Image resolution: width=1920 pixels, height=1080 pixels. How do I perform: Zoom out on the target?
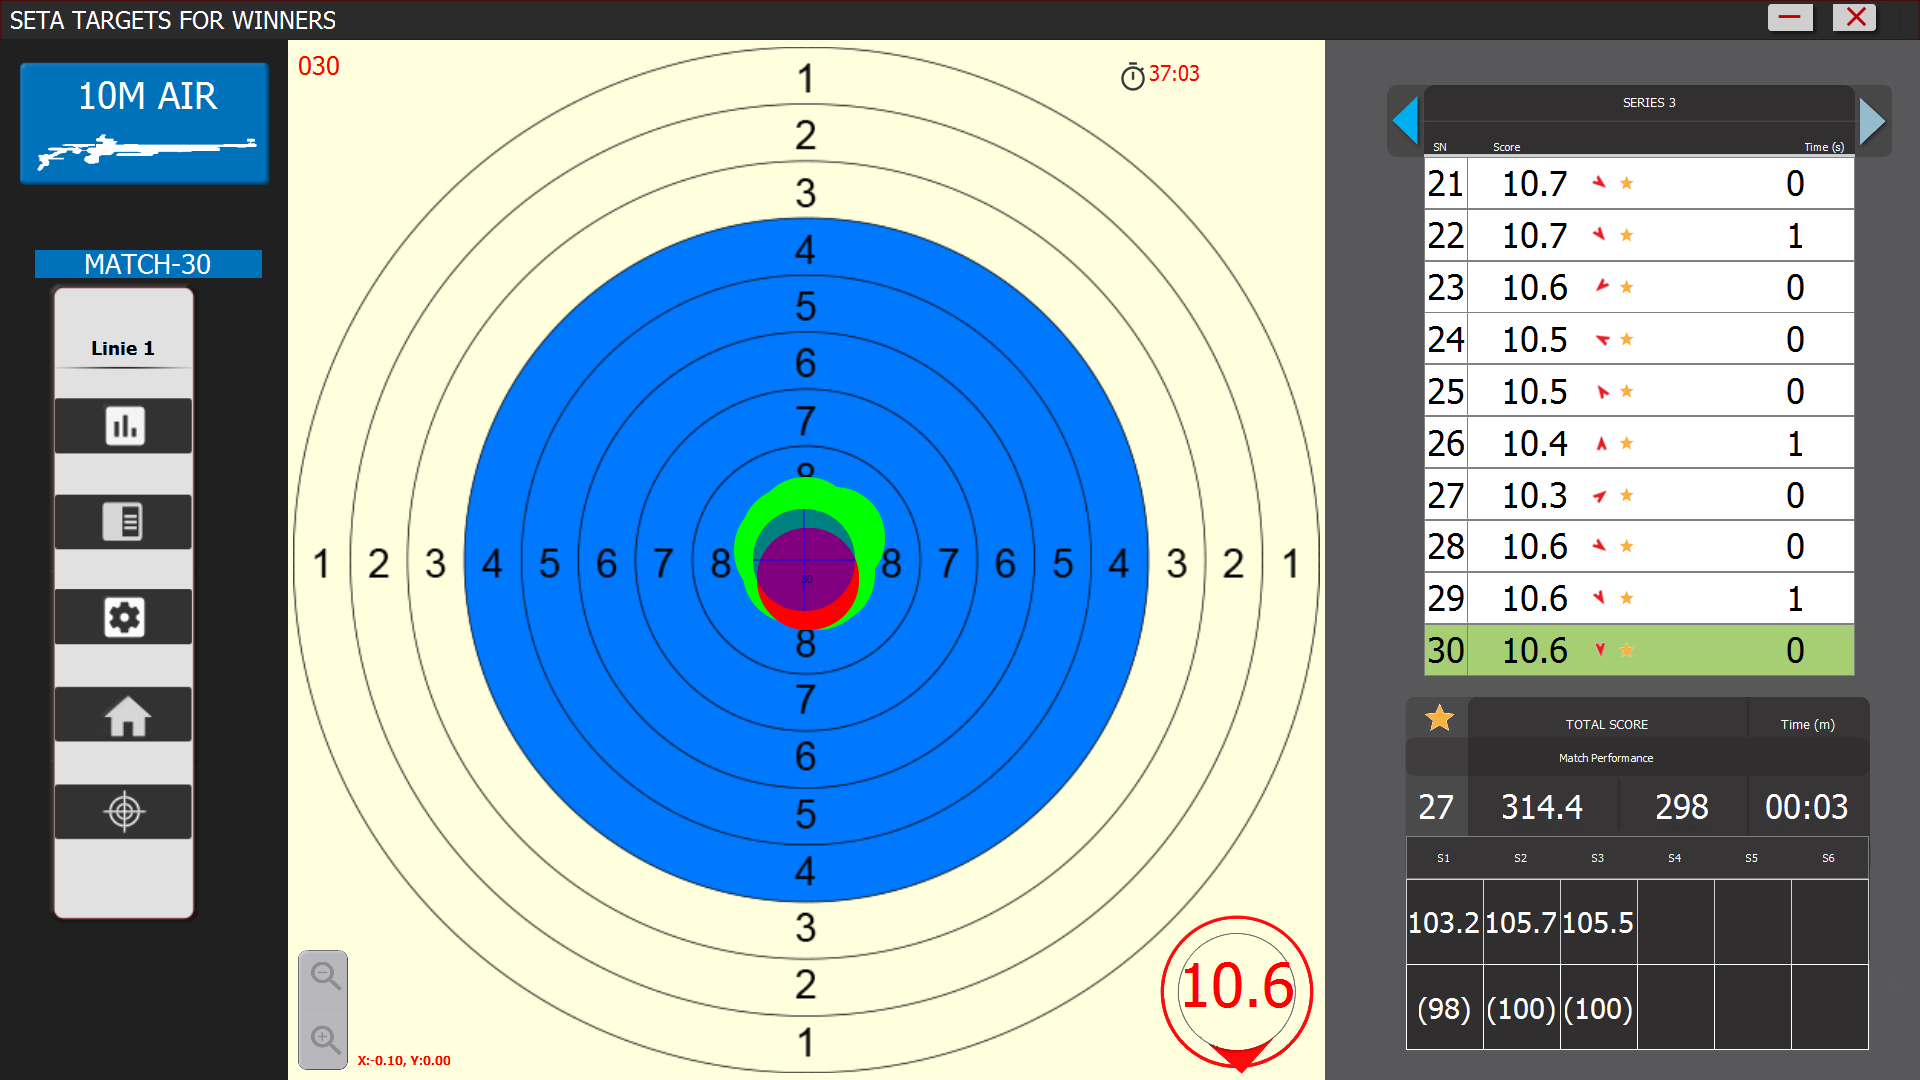coord(324,975)
